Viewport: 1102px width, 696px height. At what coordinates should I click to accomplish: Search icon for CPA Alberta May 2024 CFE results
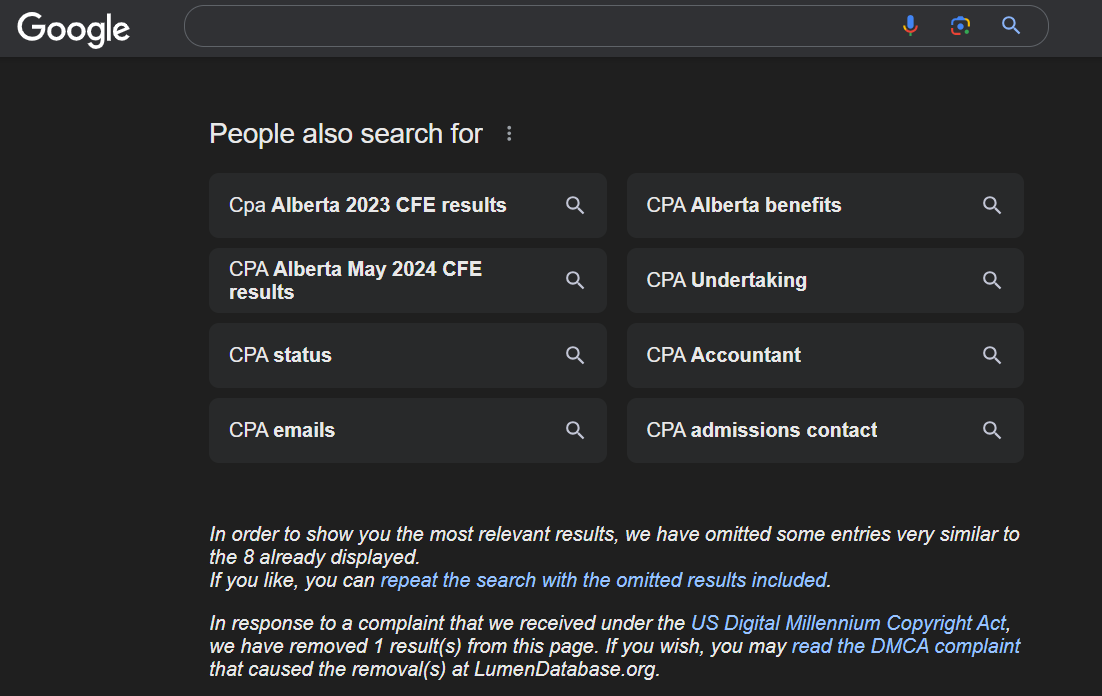click(x=575, y=280)
